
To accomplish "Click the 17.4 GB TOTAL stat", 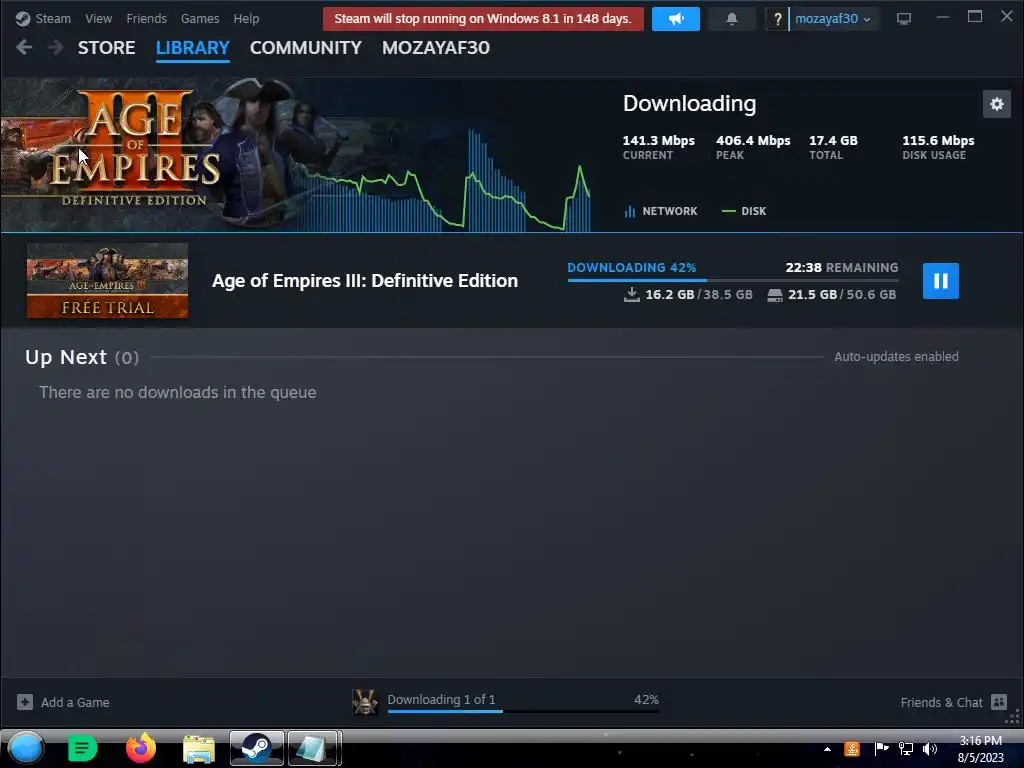I will pyautogui.click(x=833, y=147).
